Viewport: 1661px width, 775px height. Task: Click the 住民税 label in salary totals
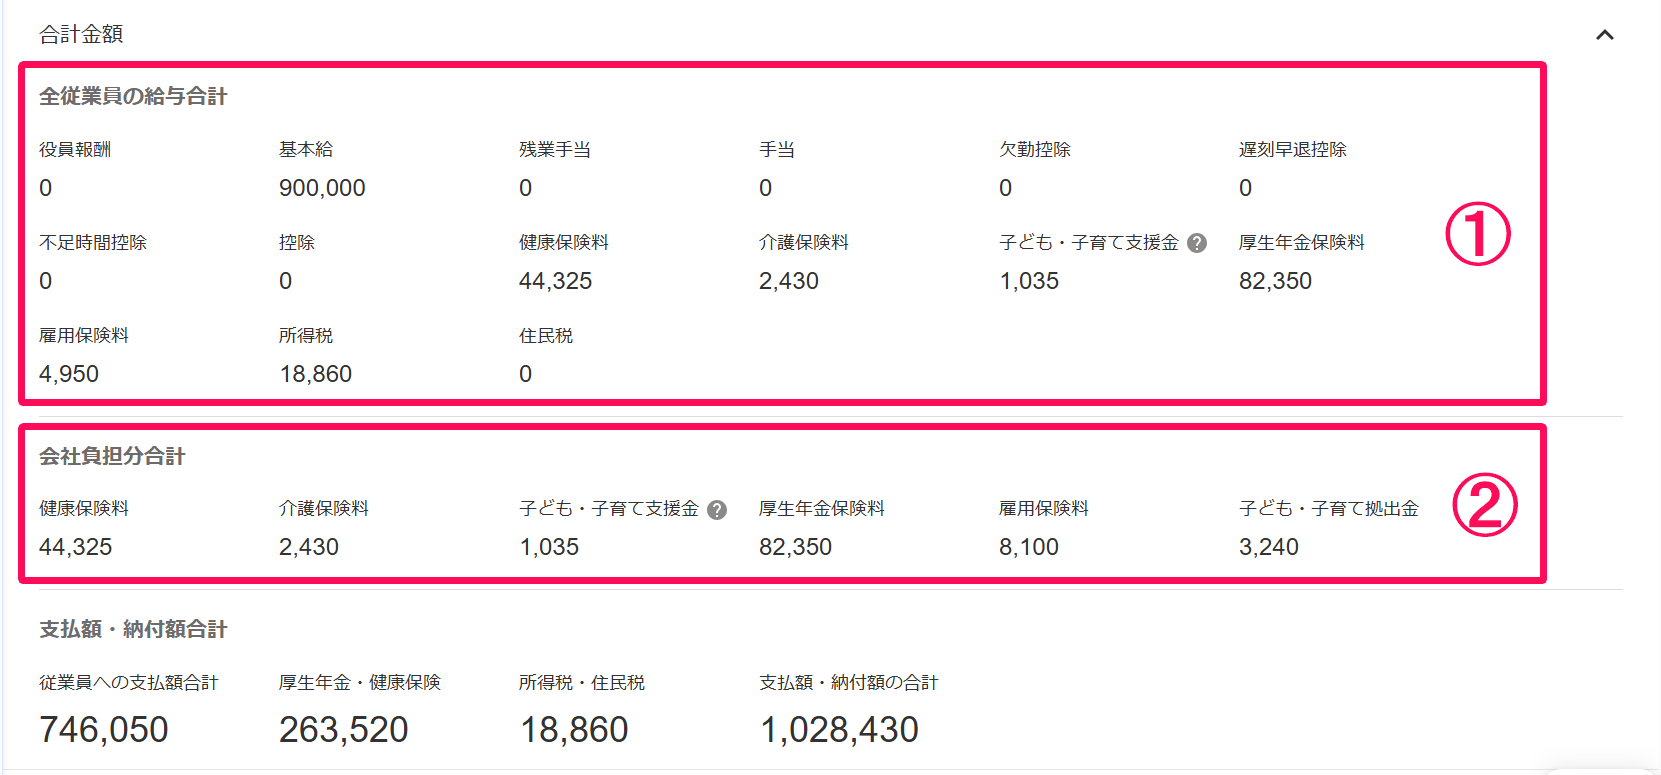coord(546,335)
